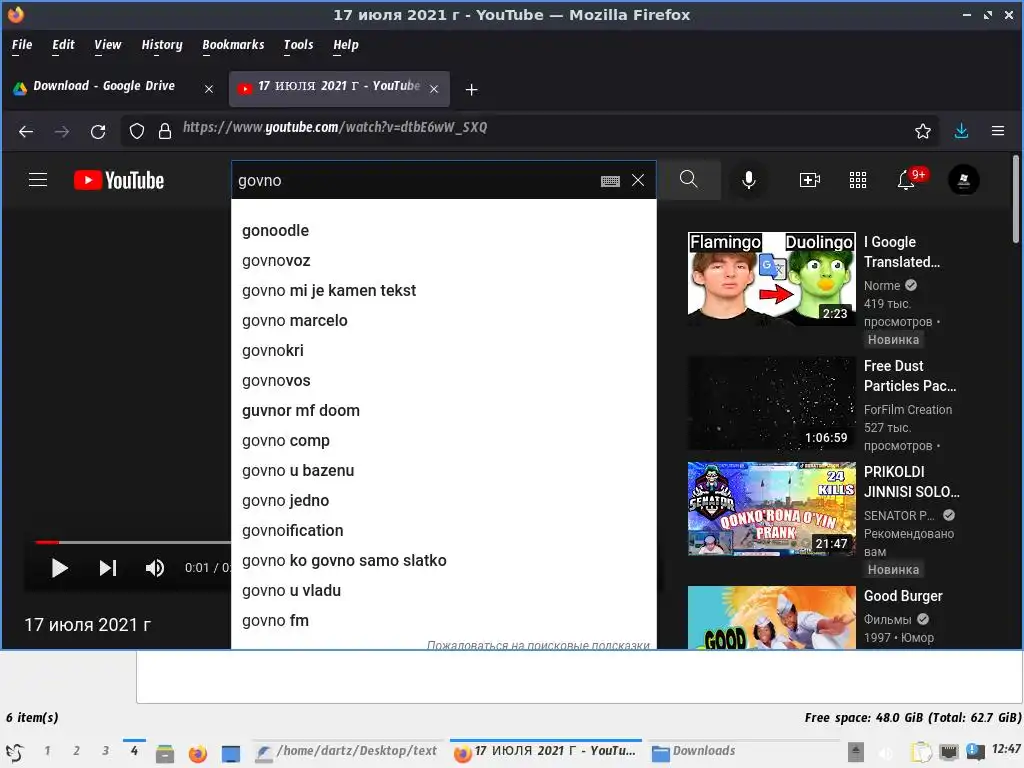Image resolution: width=1024 pixels, height=768 pixels.
Task: Open the Bookmarks menu
Action: click(233, 45)
